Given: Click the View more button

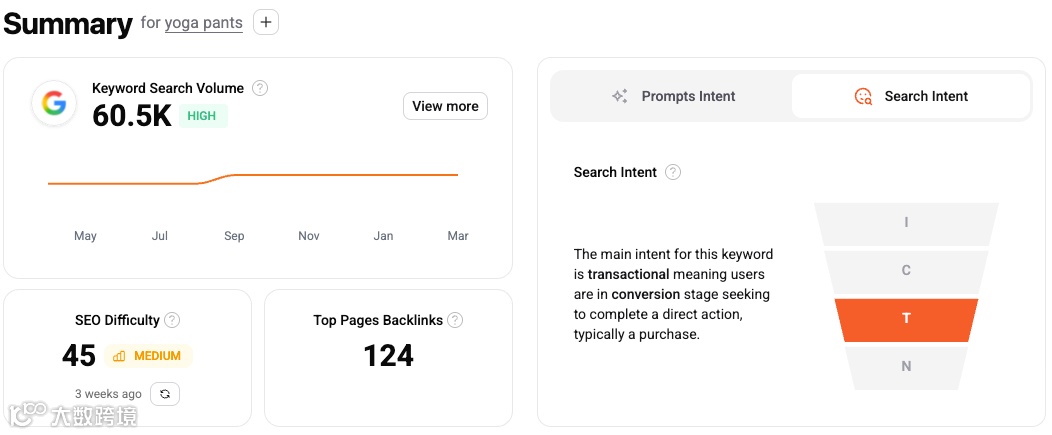Looking at the screenshot, I should pyautogui.click(x=445, y=106).
